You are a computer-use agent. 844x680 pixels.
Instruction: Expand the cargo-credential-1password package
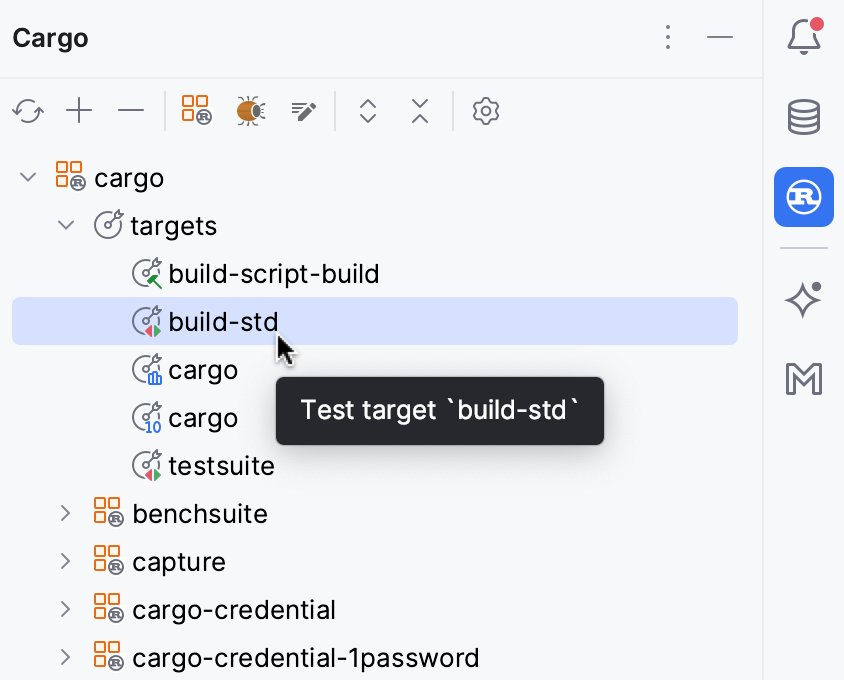click(65, 657)
